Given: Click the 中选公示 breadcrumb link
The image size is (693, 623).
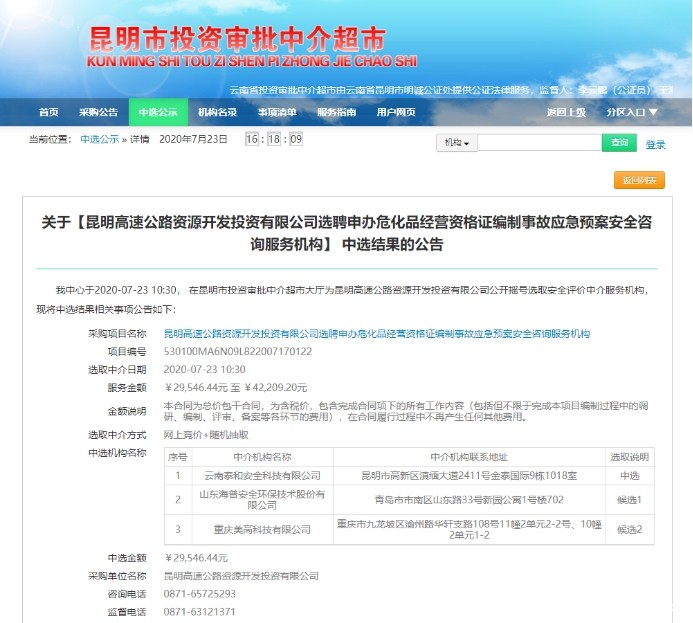Looking at the screenshot, I should pos(99,139).
